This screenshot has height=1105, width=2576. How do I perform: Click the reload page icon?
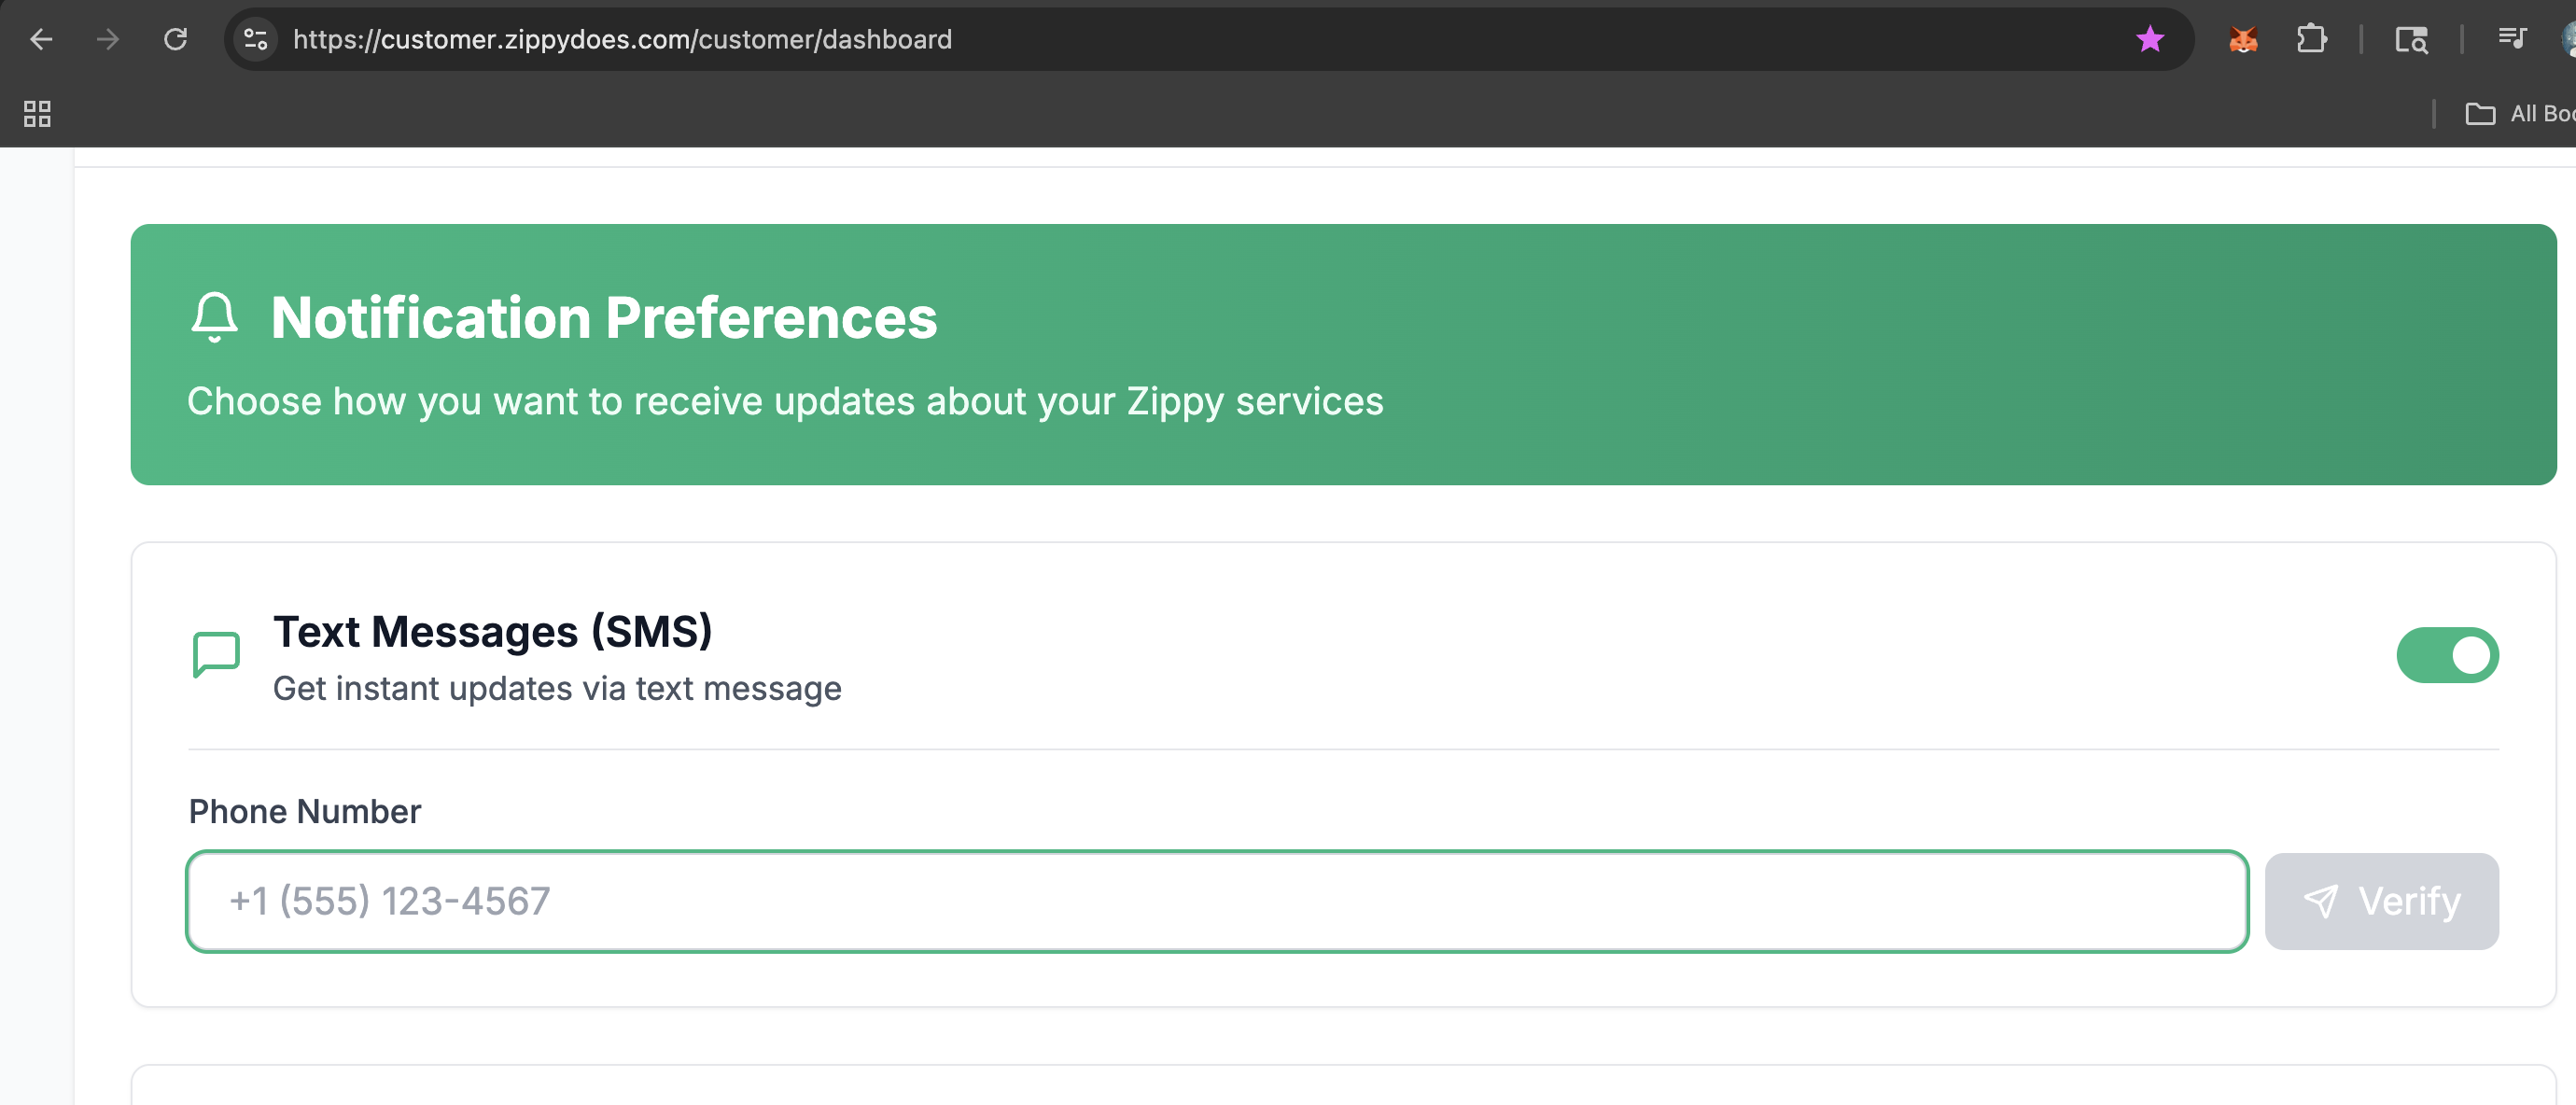[176, 39]
